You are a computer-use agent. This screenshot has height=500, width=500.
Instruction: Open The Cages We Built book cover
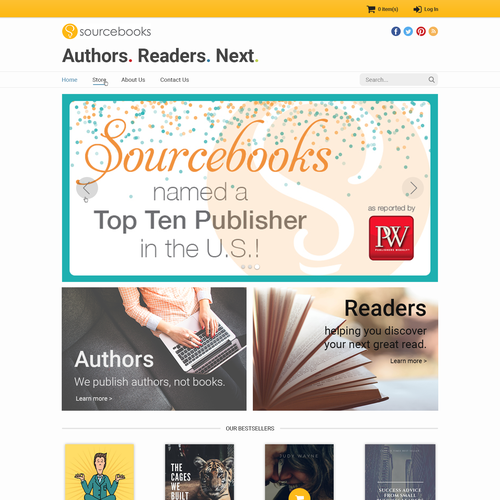tap(199, 472)
